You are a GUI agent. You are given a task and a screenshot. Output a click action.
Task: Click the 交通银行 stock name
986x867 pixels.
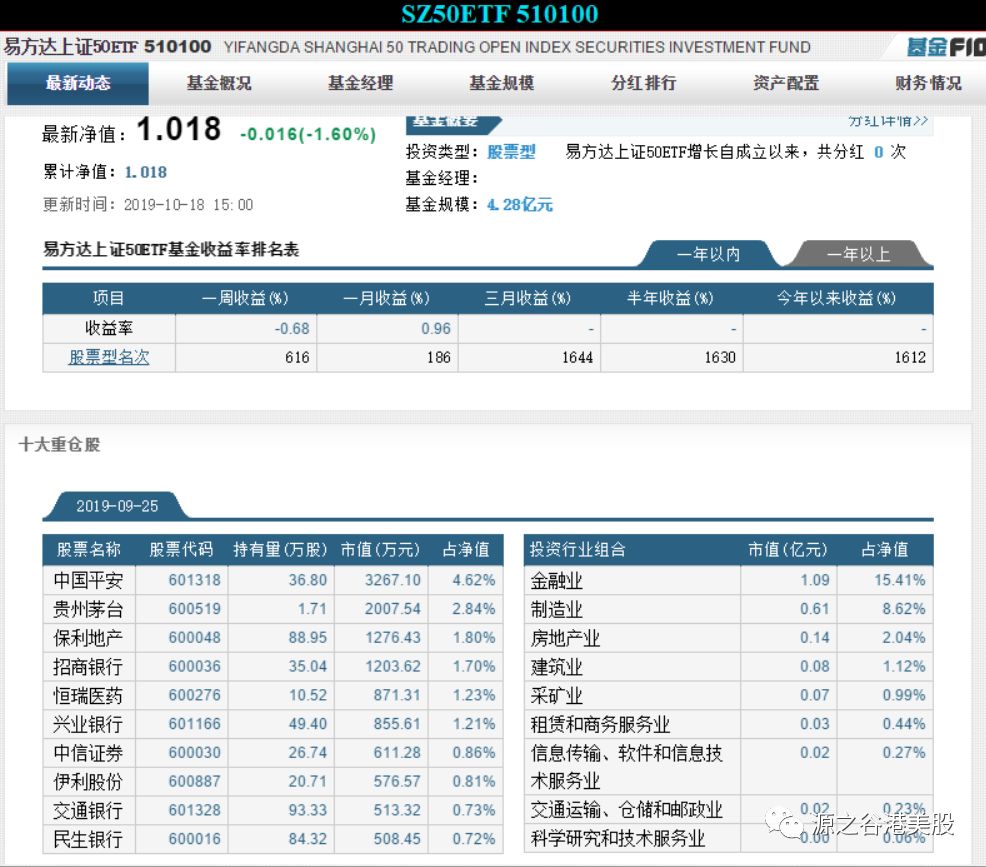click(88, 810)
